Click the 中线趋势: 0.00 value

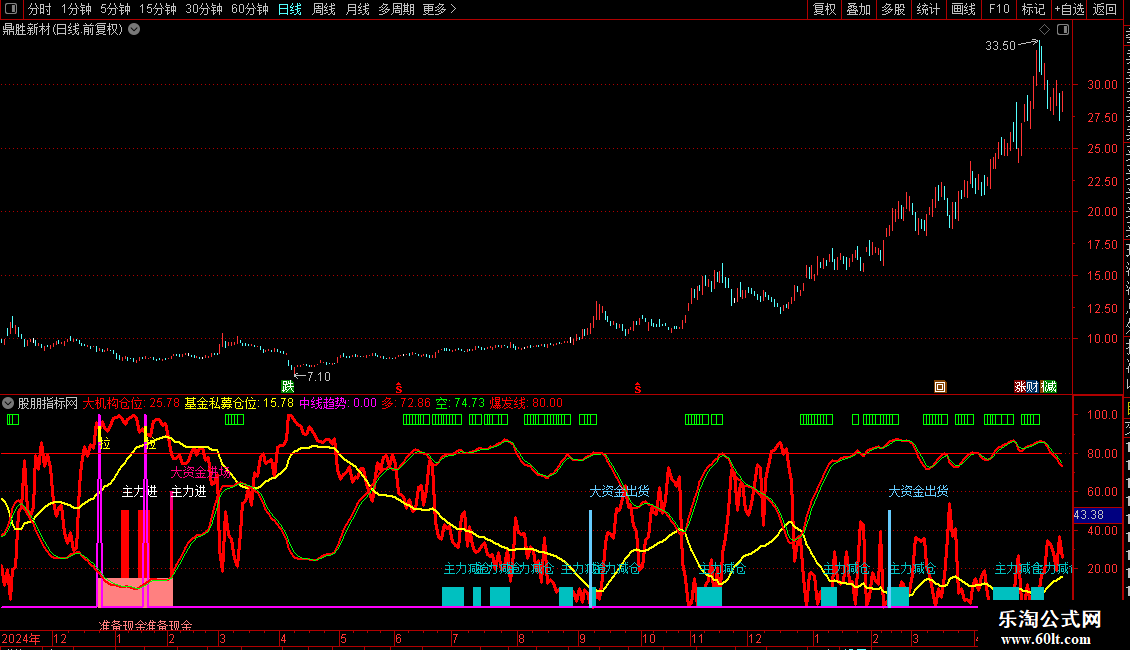pyautogui.click(x=338, y=403)
